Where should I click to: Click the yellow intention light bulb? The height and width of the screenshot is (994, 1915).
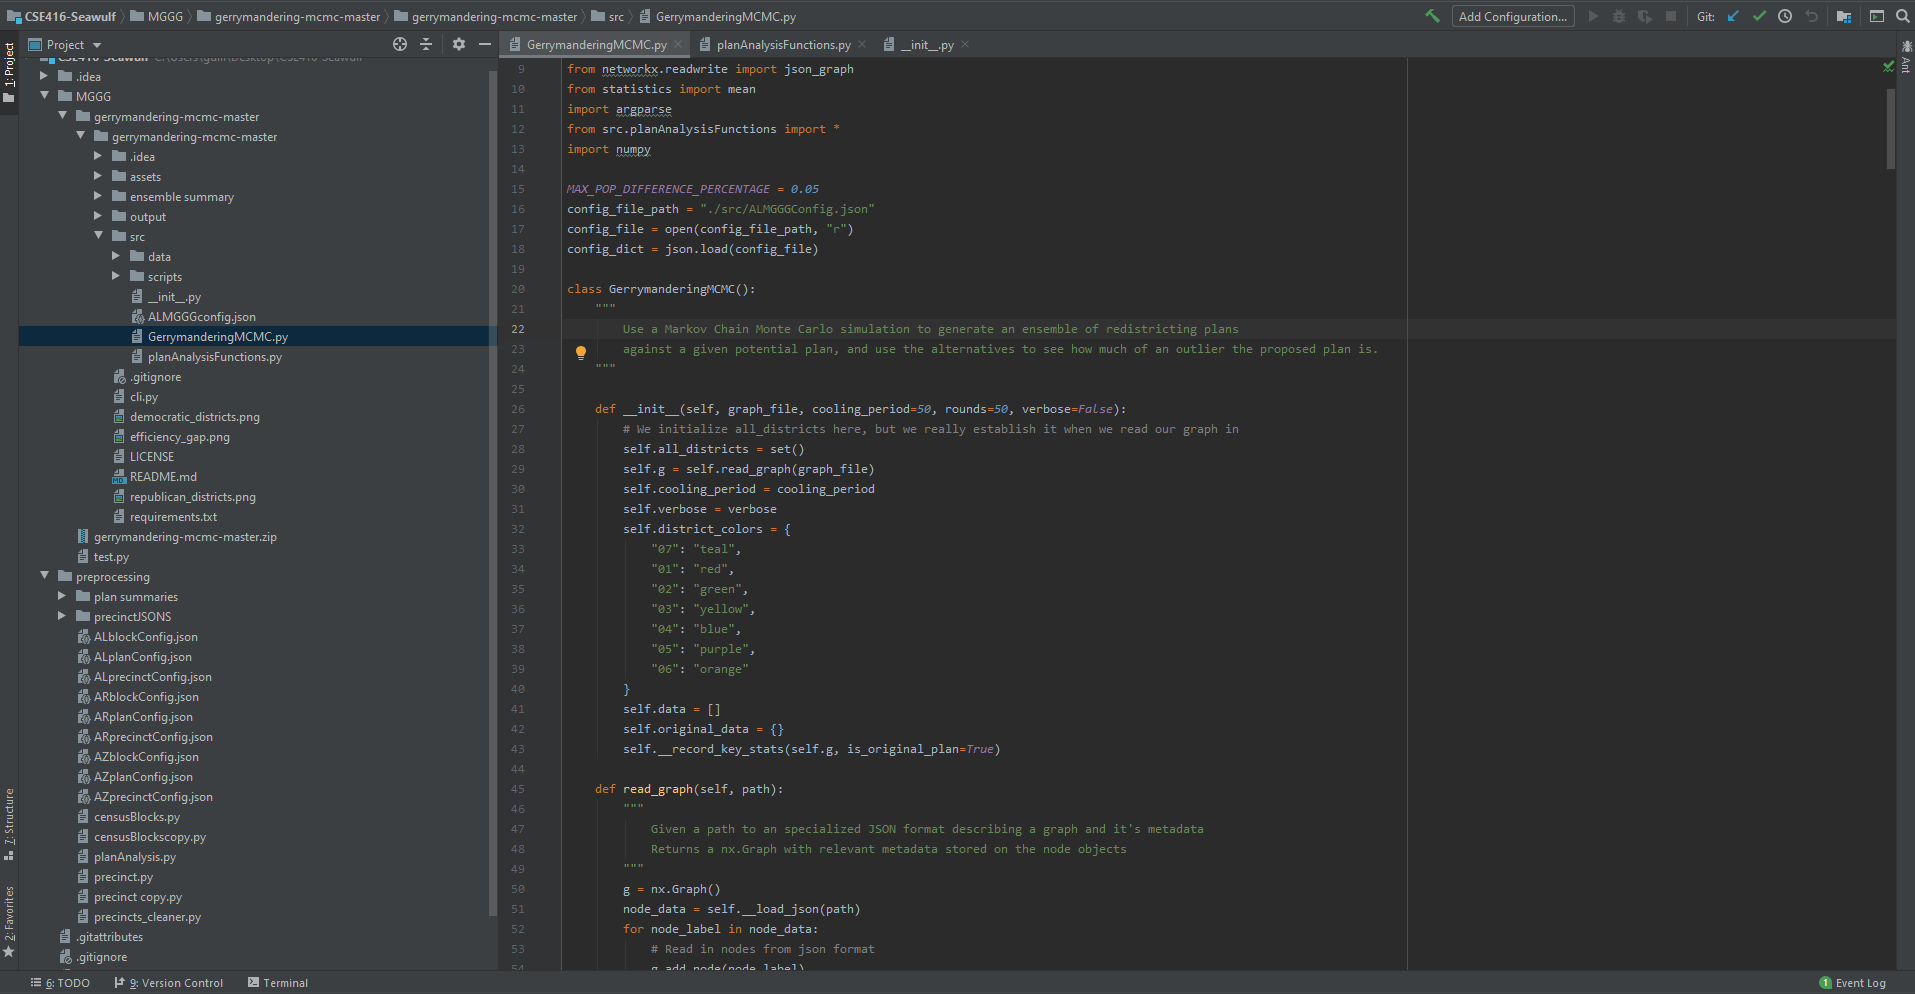(580, 352)
